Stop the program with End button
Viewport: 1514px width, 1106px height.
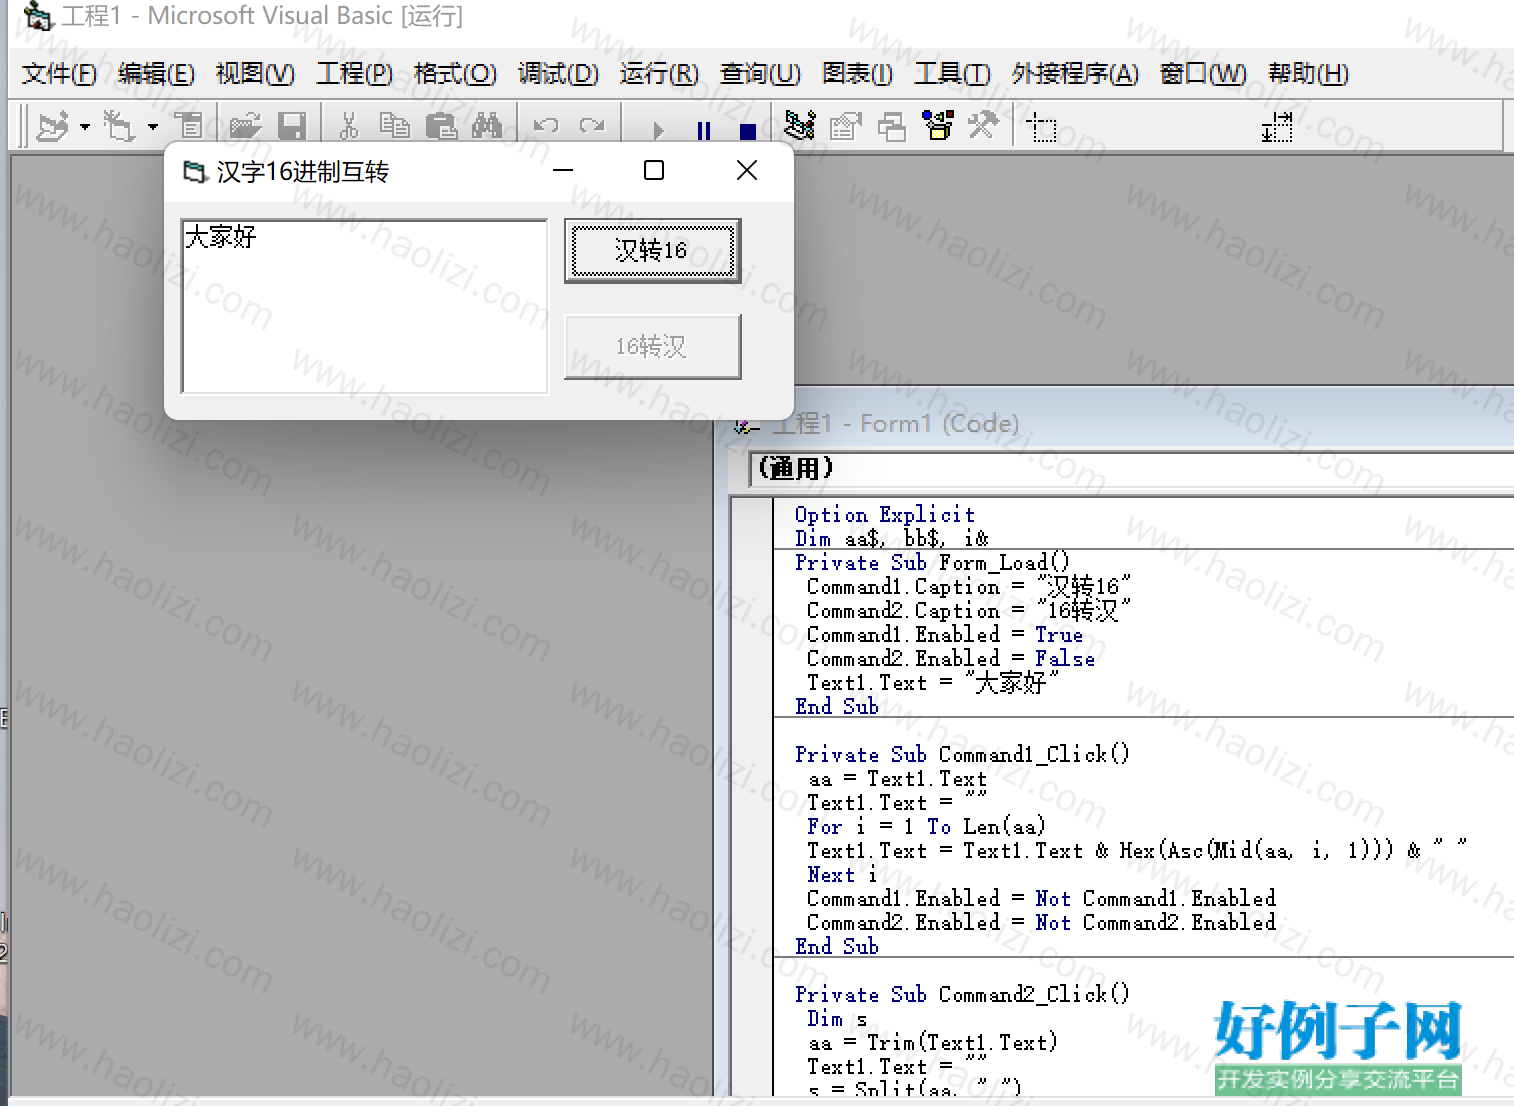click(x=747, y=130)
